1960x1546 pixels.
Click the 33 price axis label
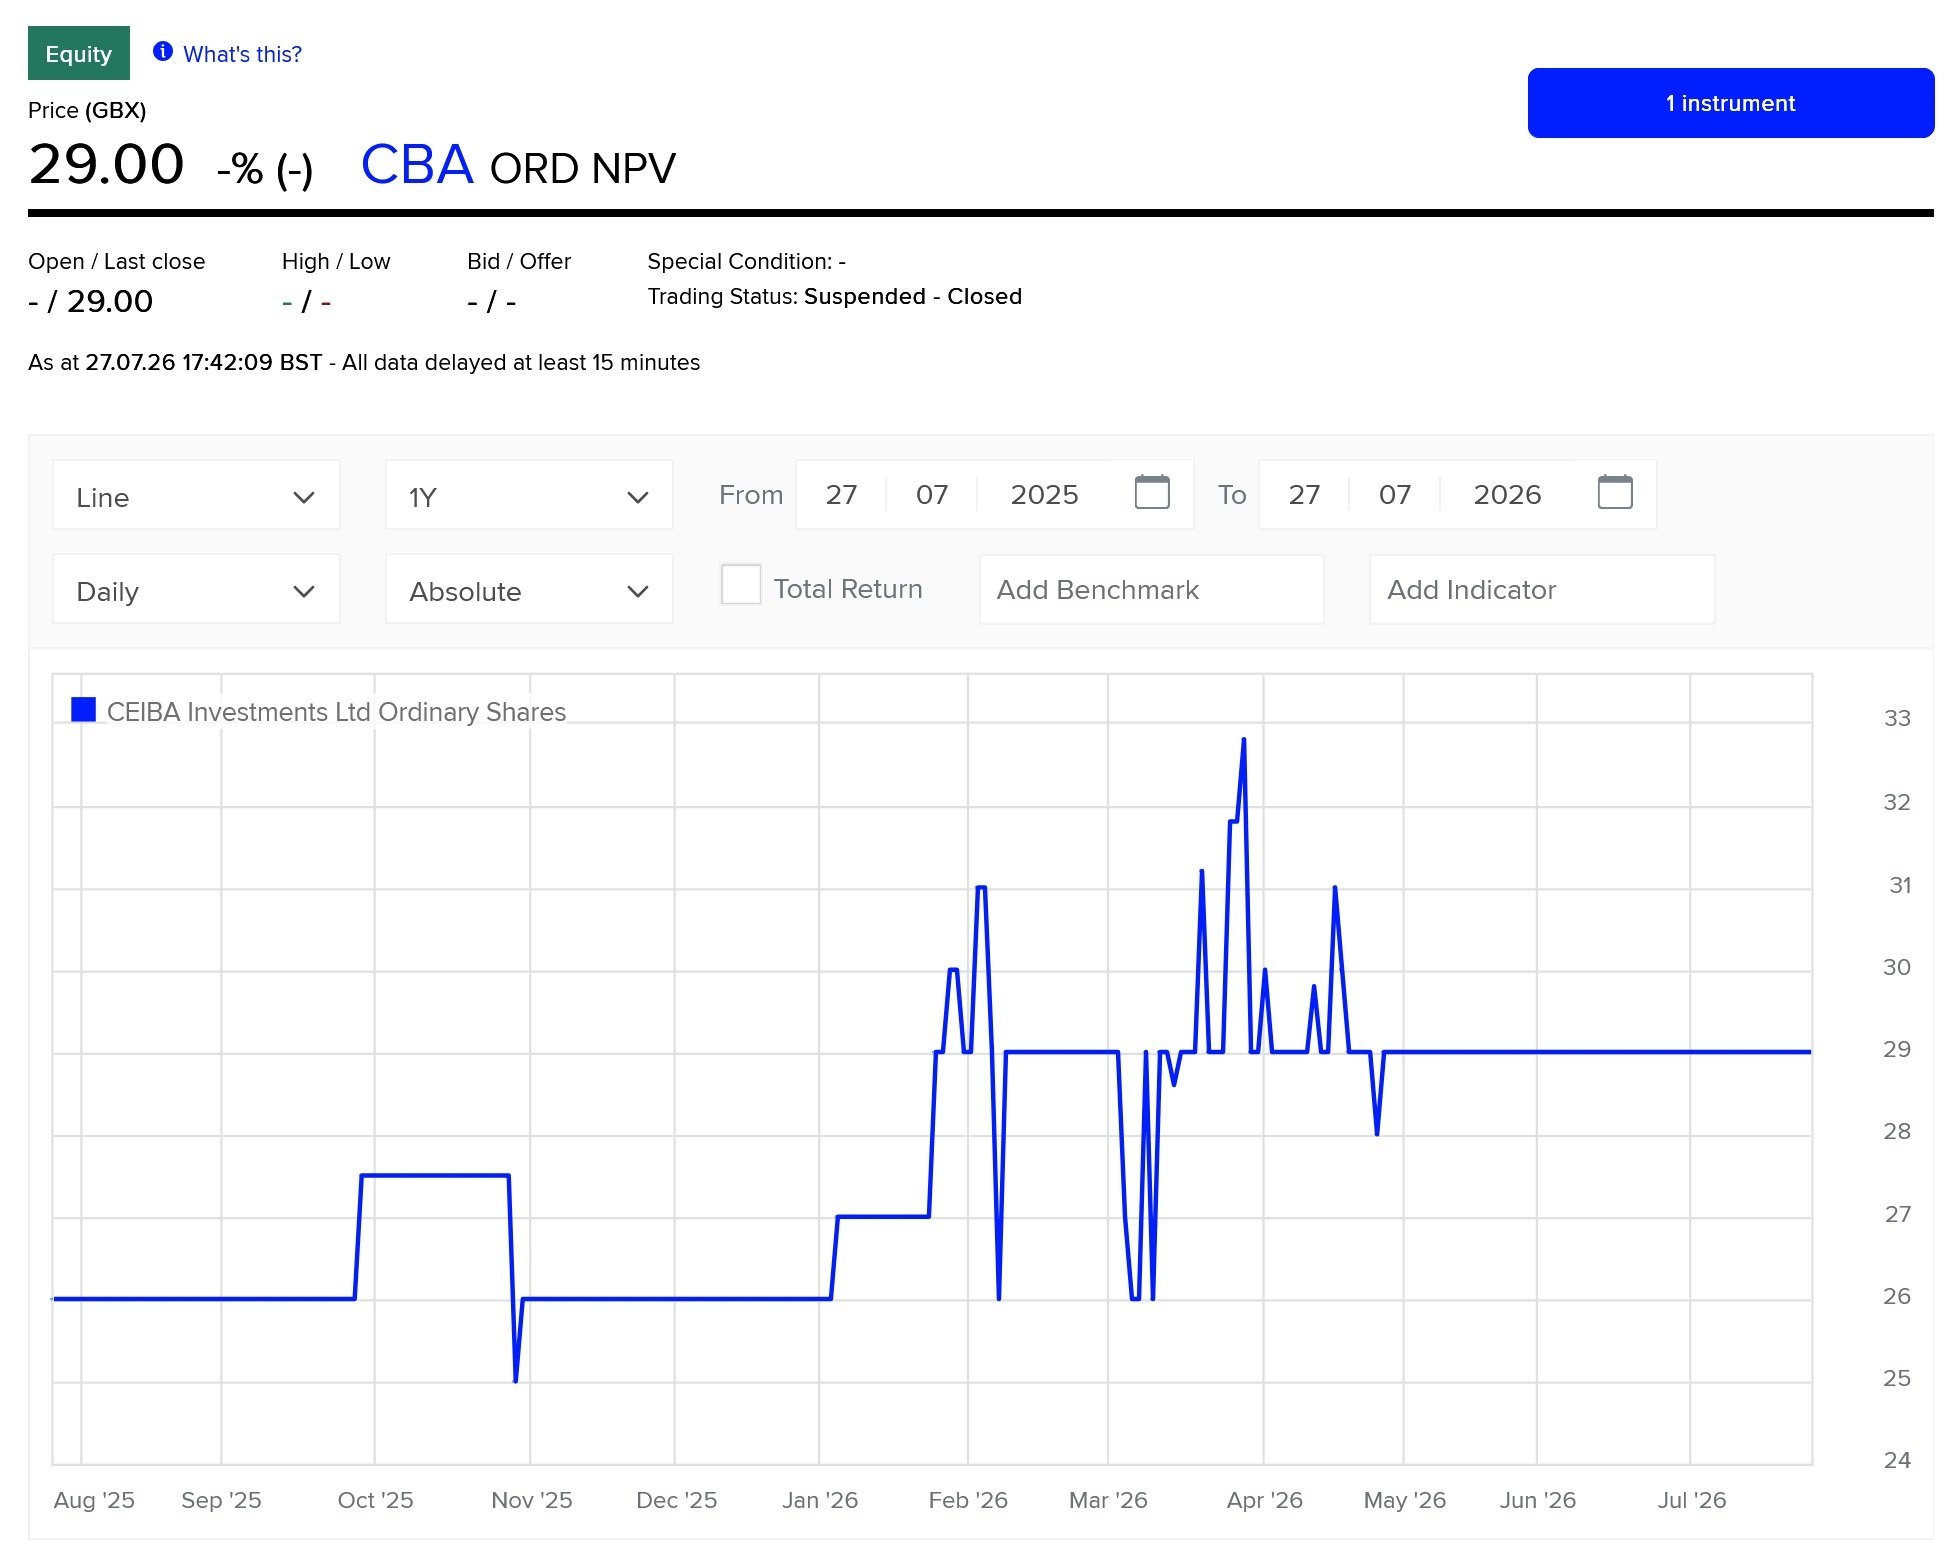click(1896, 718)
